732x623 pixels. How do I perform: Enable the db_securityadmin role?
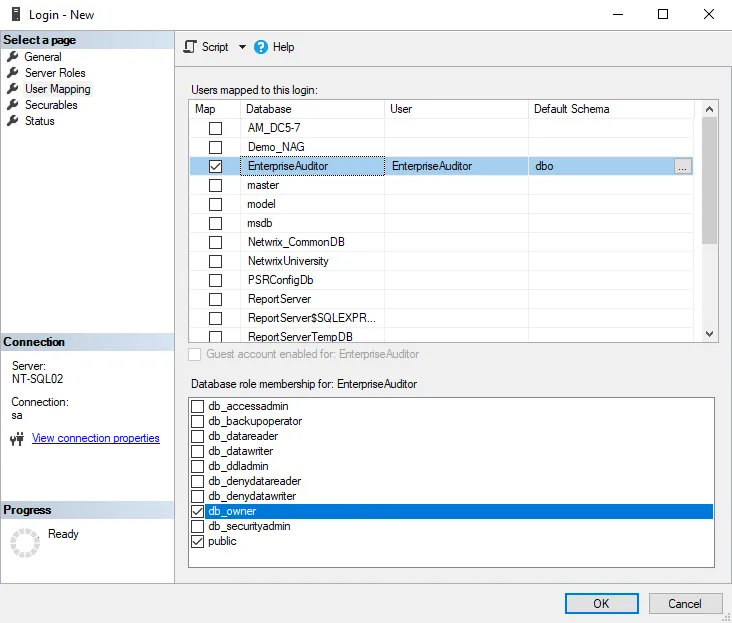197,526
